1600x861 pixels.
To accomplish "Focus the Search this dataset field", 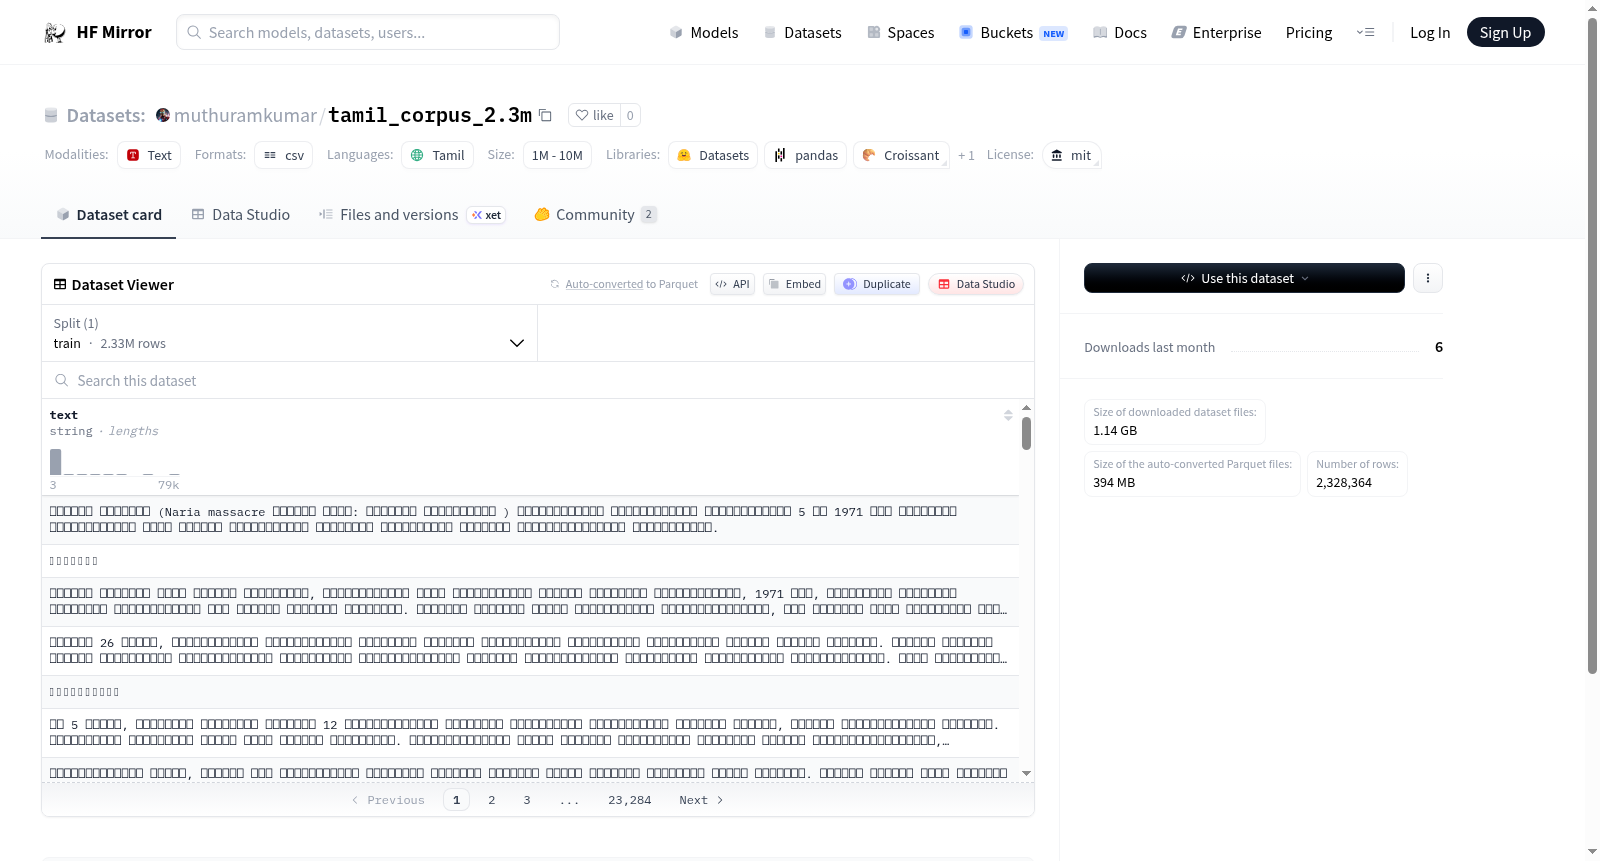I will [538, 381].
